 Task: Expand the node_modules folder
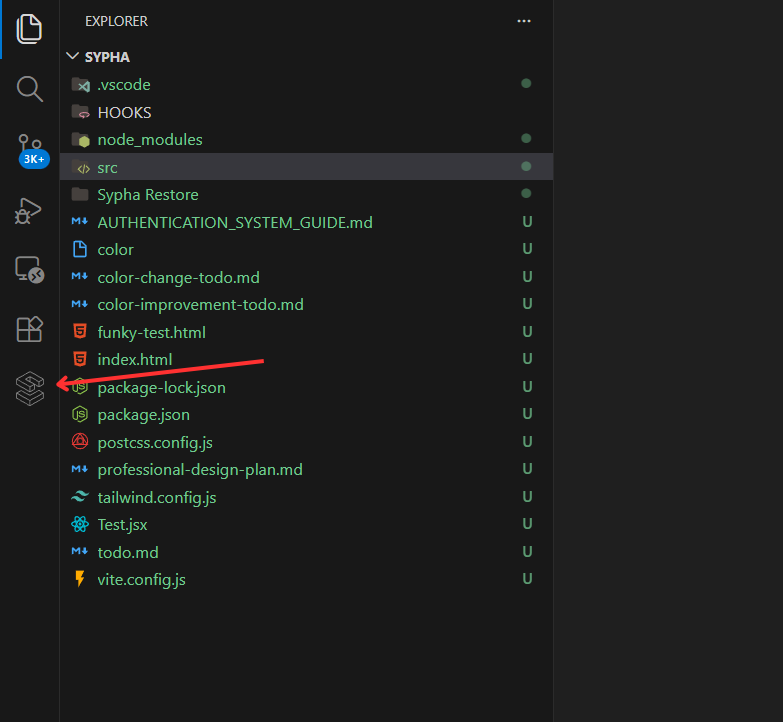pos(306,139)
